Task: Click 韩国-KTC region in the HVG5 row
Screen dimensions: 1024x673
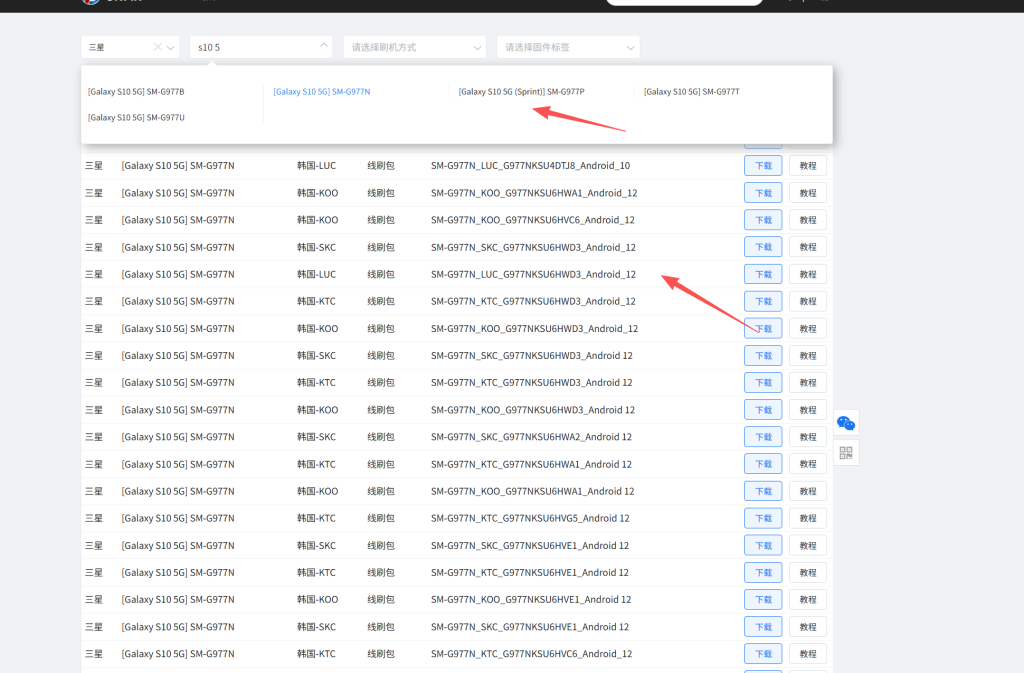Action: click(316, 518)
